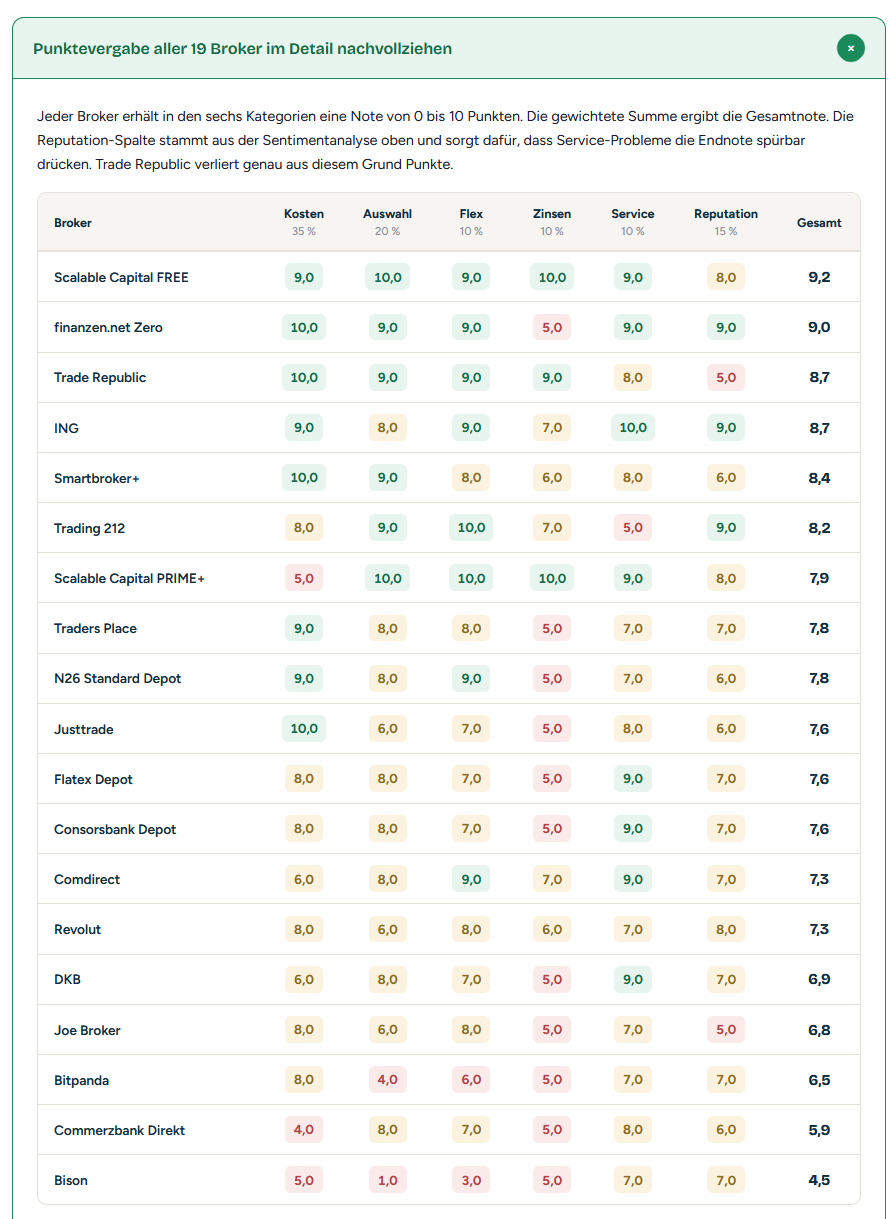Click the Trade Republic broker name
Viewport: 892px width, 1219px height.
point(100,377)
